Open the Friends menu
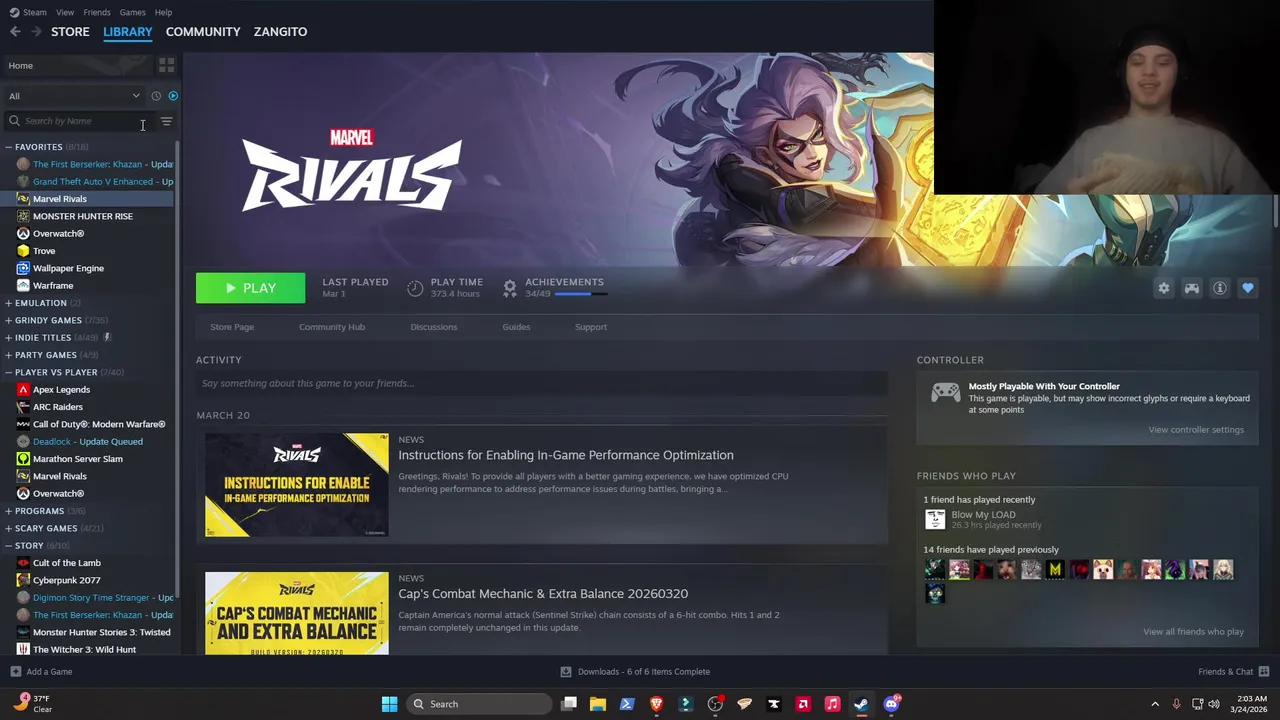Image resolution: width=1280 pixels, height=720 pixels. coord(97,12)
